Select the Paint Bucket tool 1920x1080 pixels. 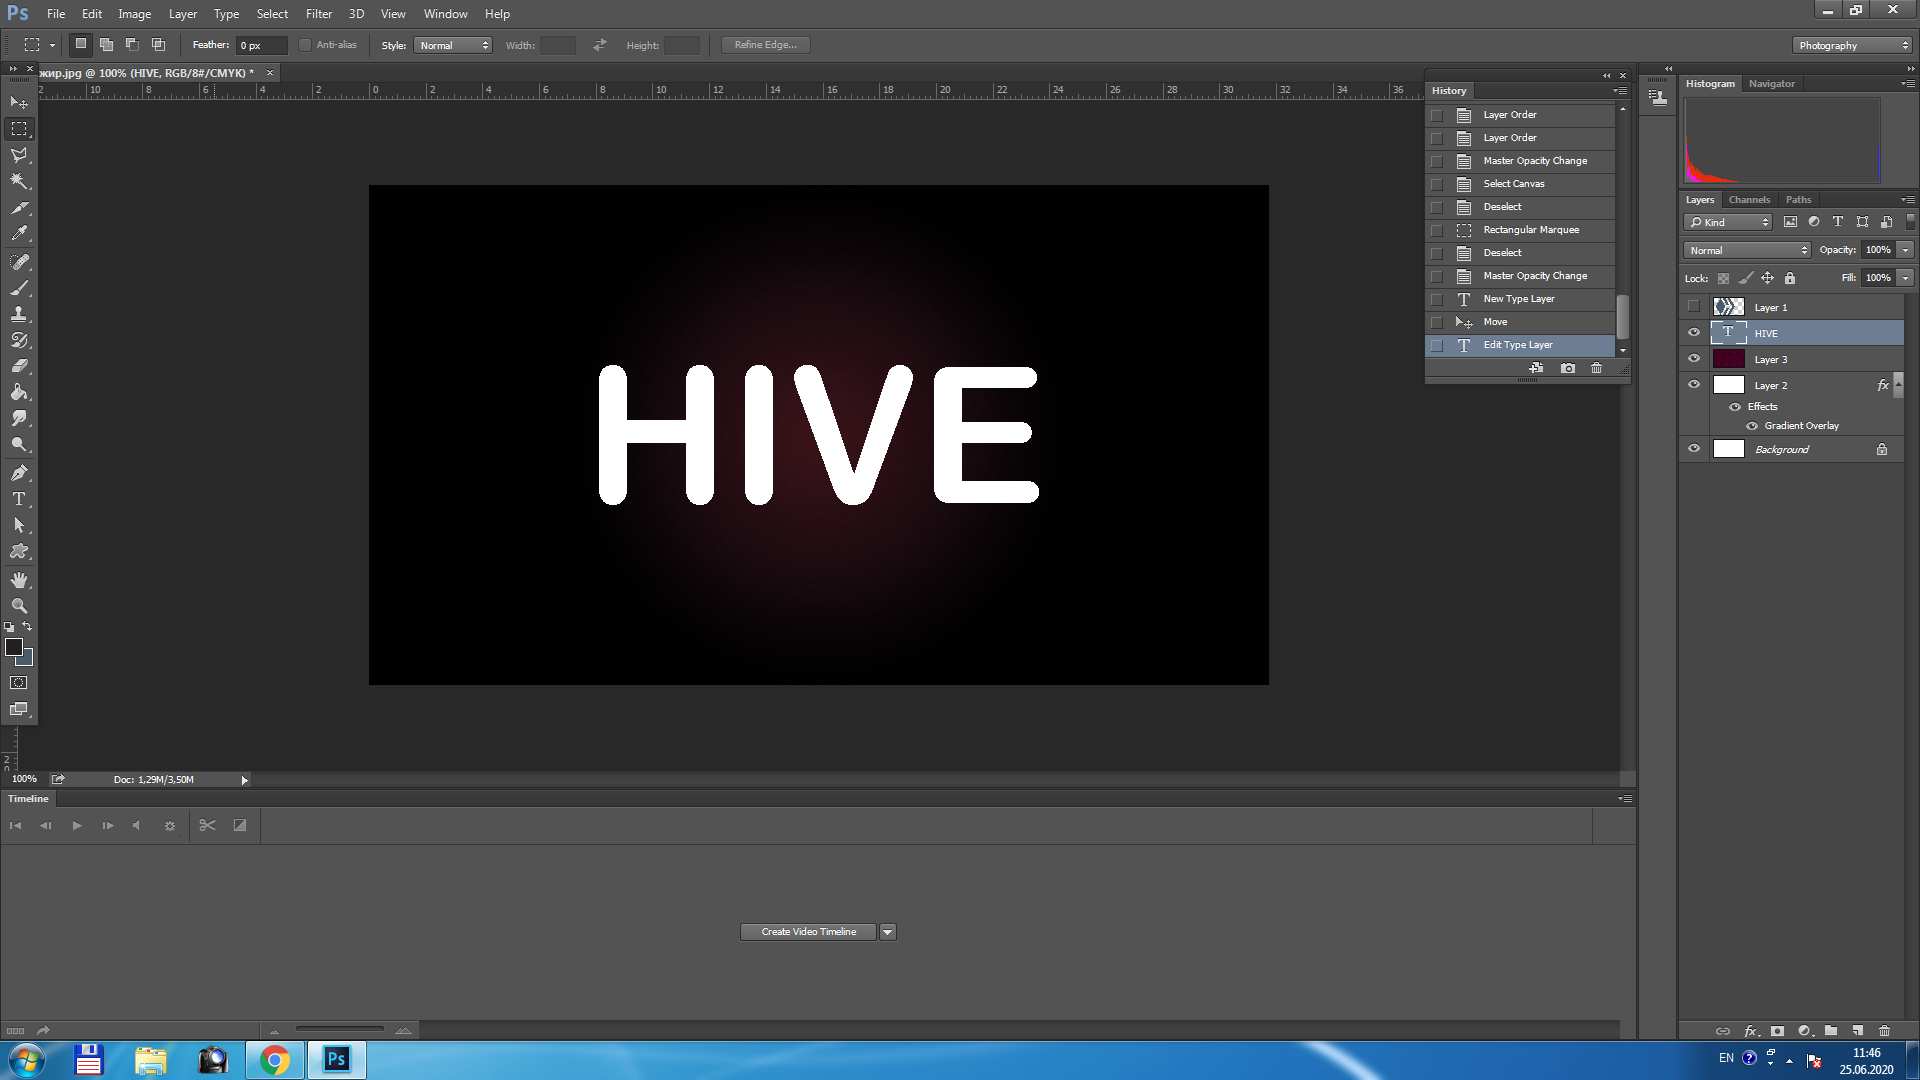click(x=19, y=392)
